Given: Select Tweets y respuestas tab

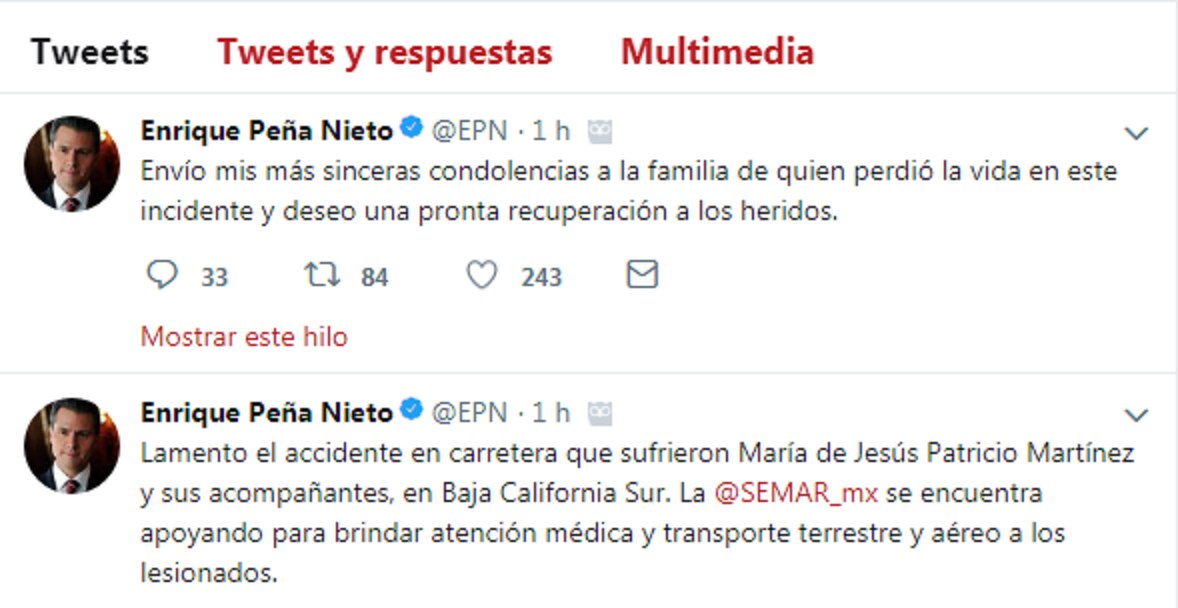Looking at the screenshot, I should click(386, 50).
